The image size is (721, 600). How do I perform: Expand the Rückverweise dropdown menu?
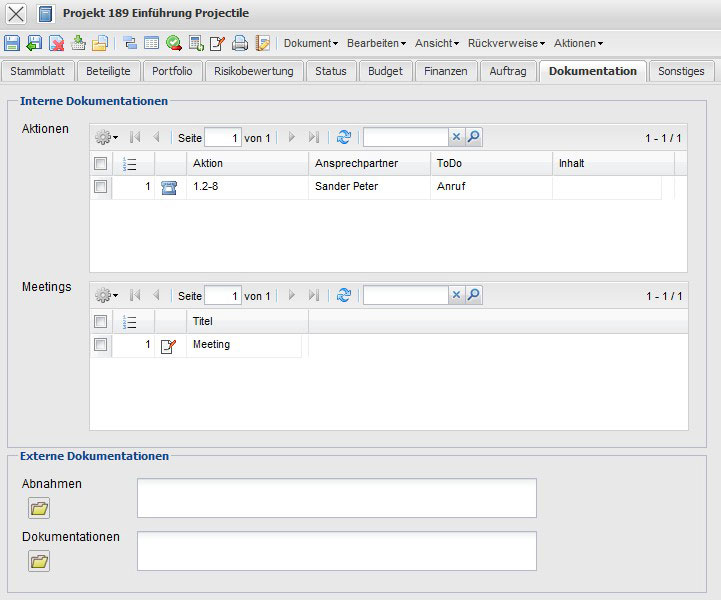pyautogui.click(x=506, y=43)
